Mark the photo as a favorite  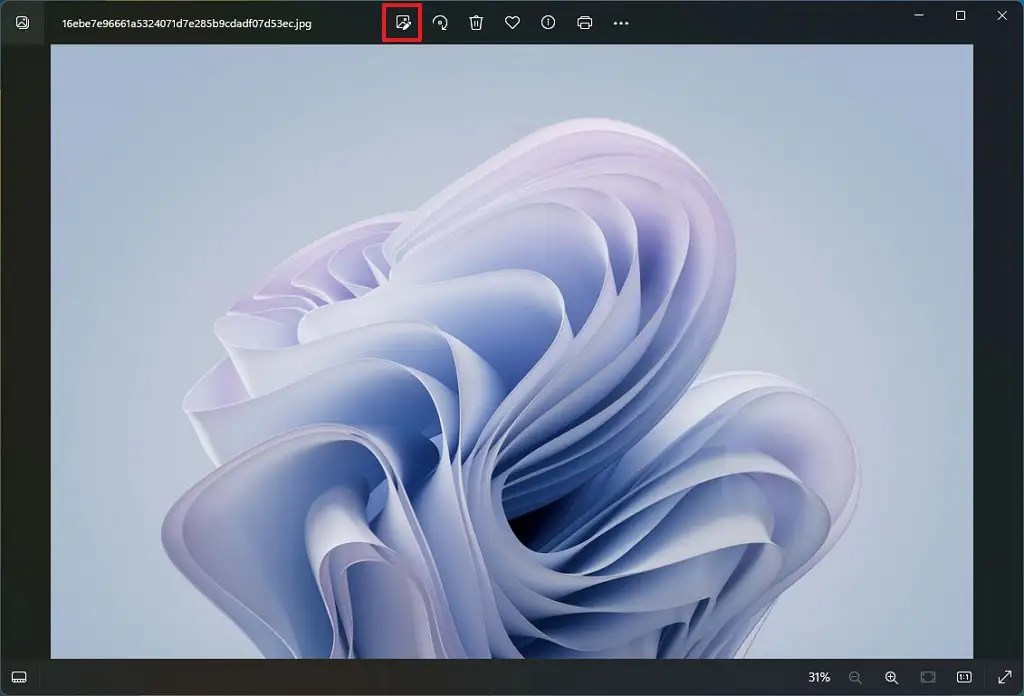coord(512,22)
